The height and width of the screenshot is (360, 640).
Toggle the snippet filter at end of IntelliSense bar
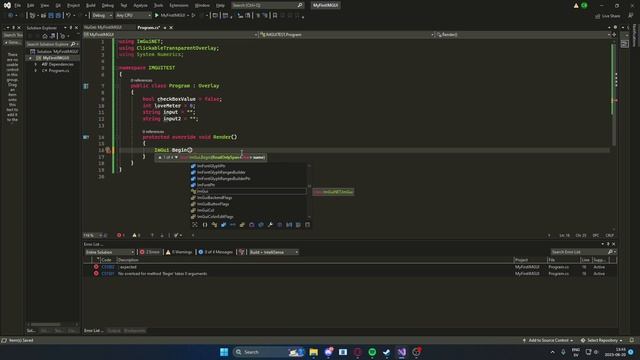coord(308,225)
